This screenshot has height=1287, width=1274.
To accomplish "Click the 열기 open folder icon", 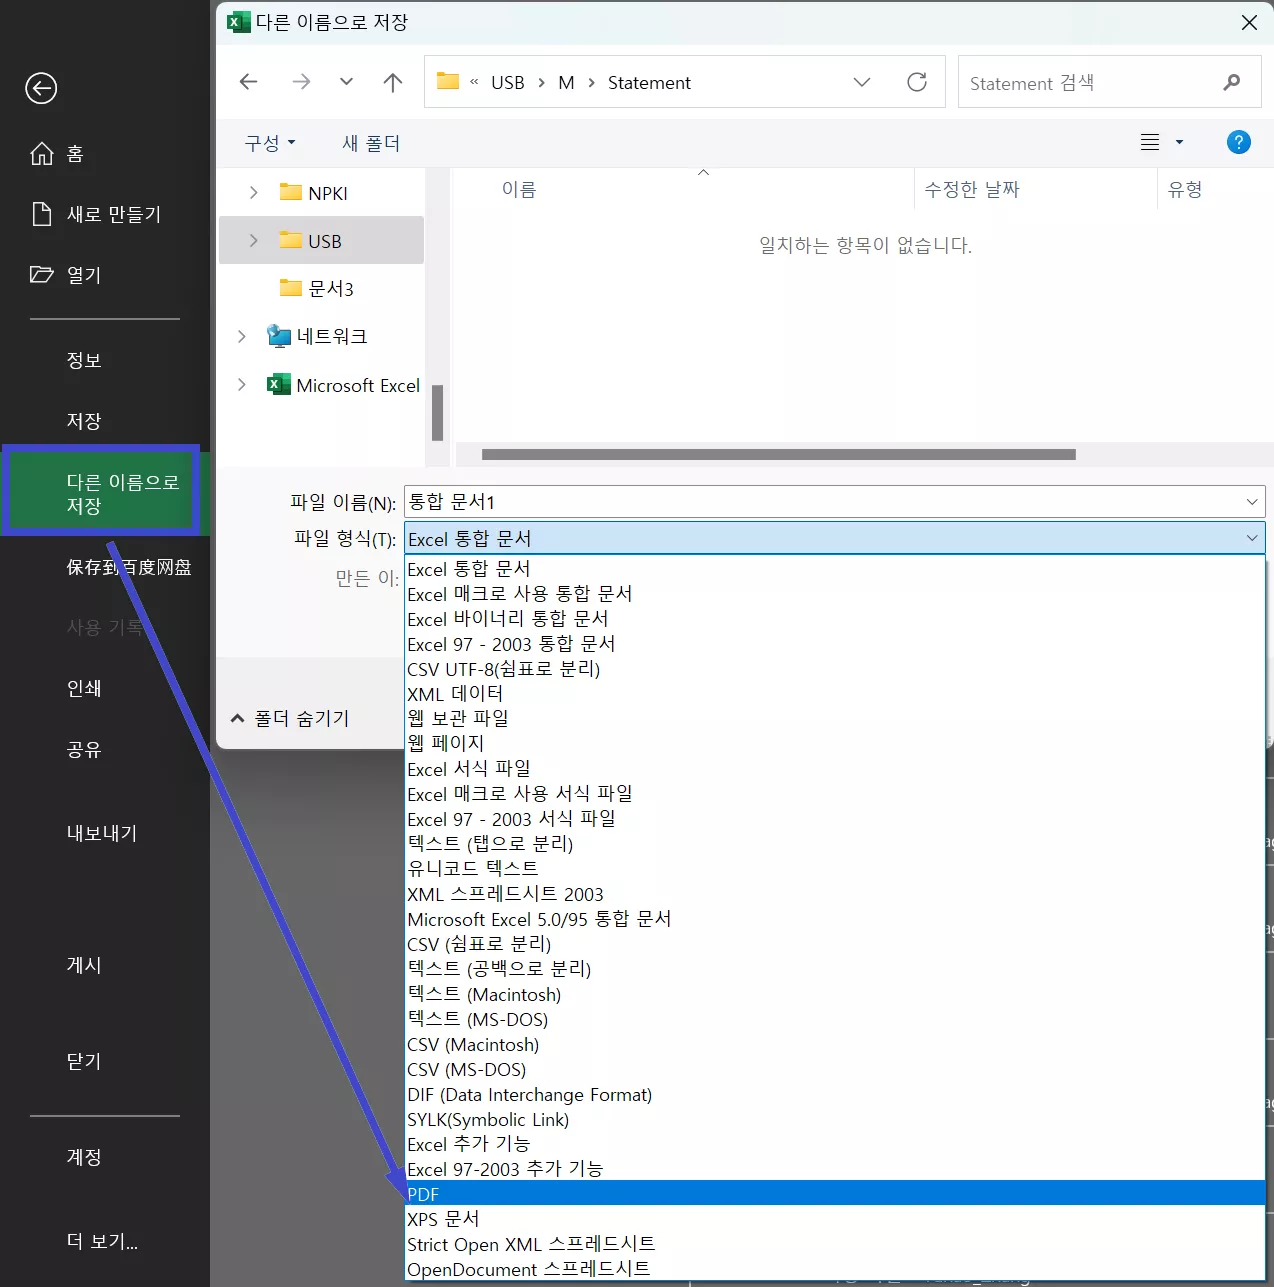I will 42,274.
